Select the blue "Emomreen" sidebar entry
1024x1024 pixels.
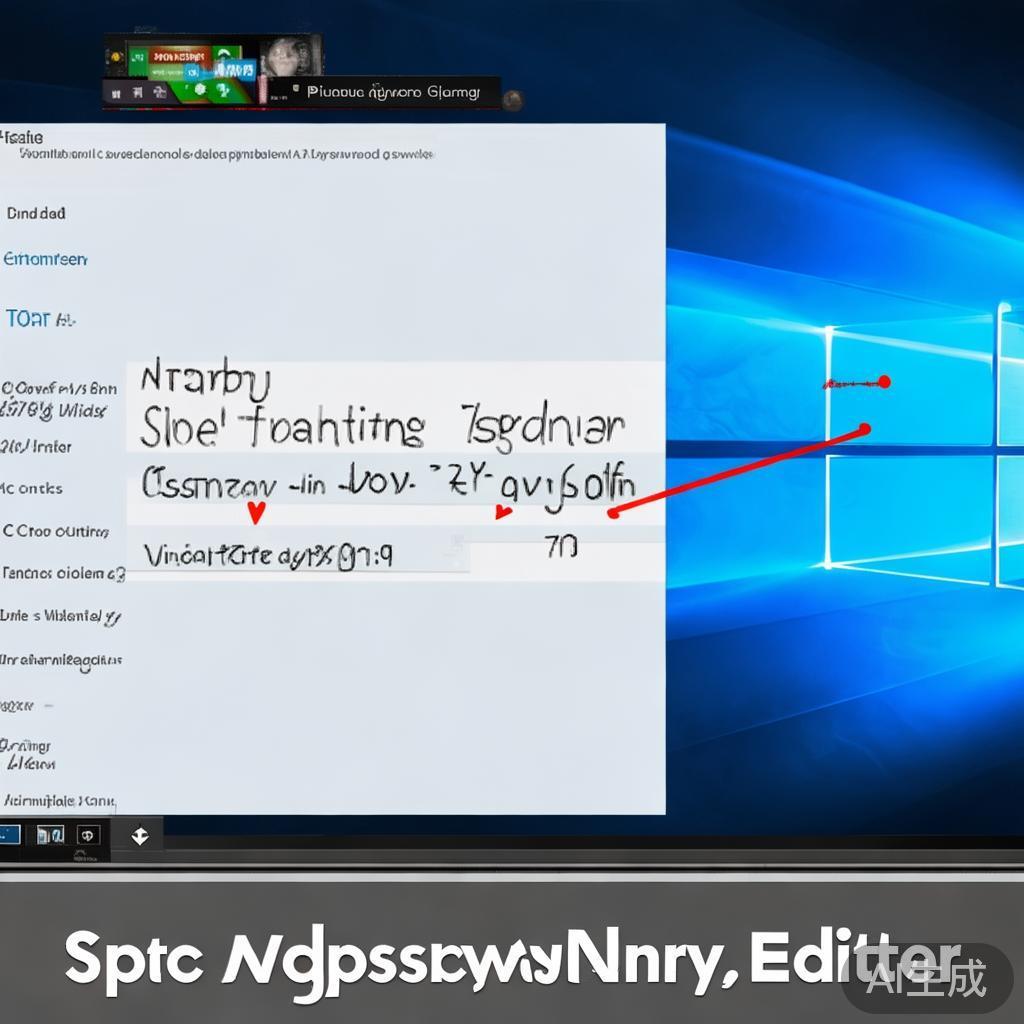46,259
